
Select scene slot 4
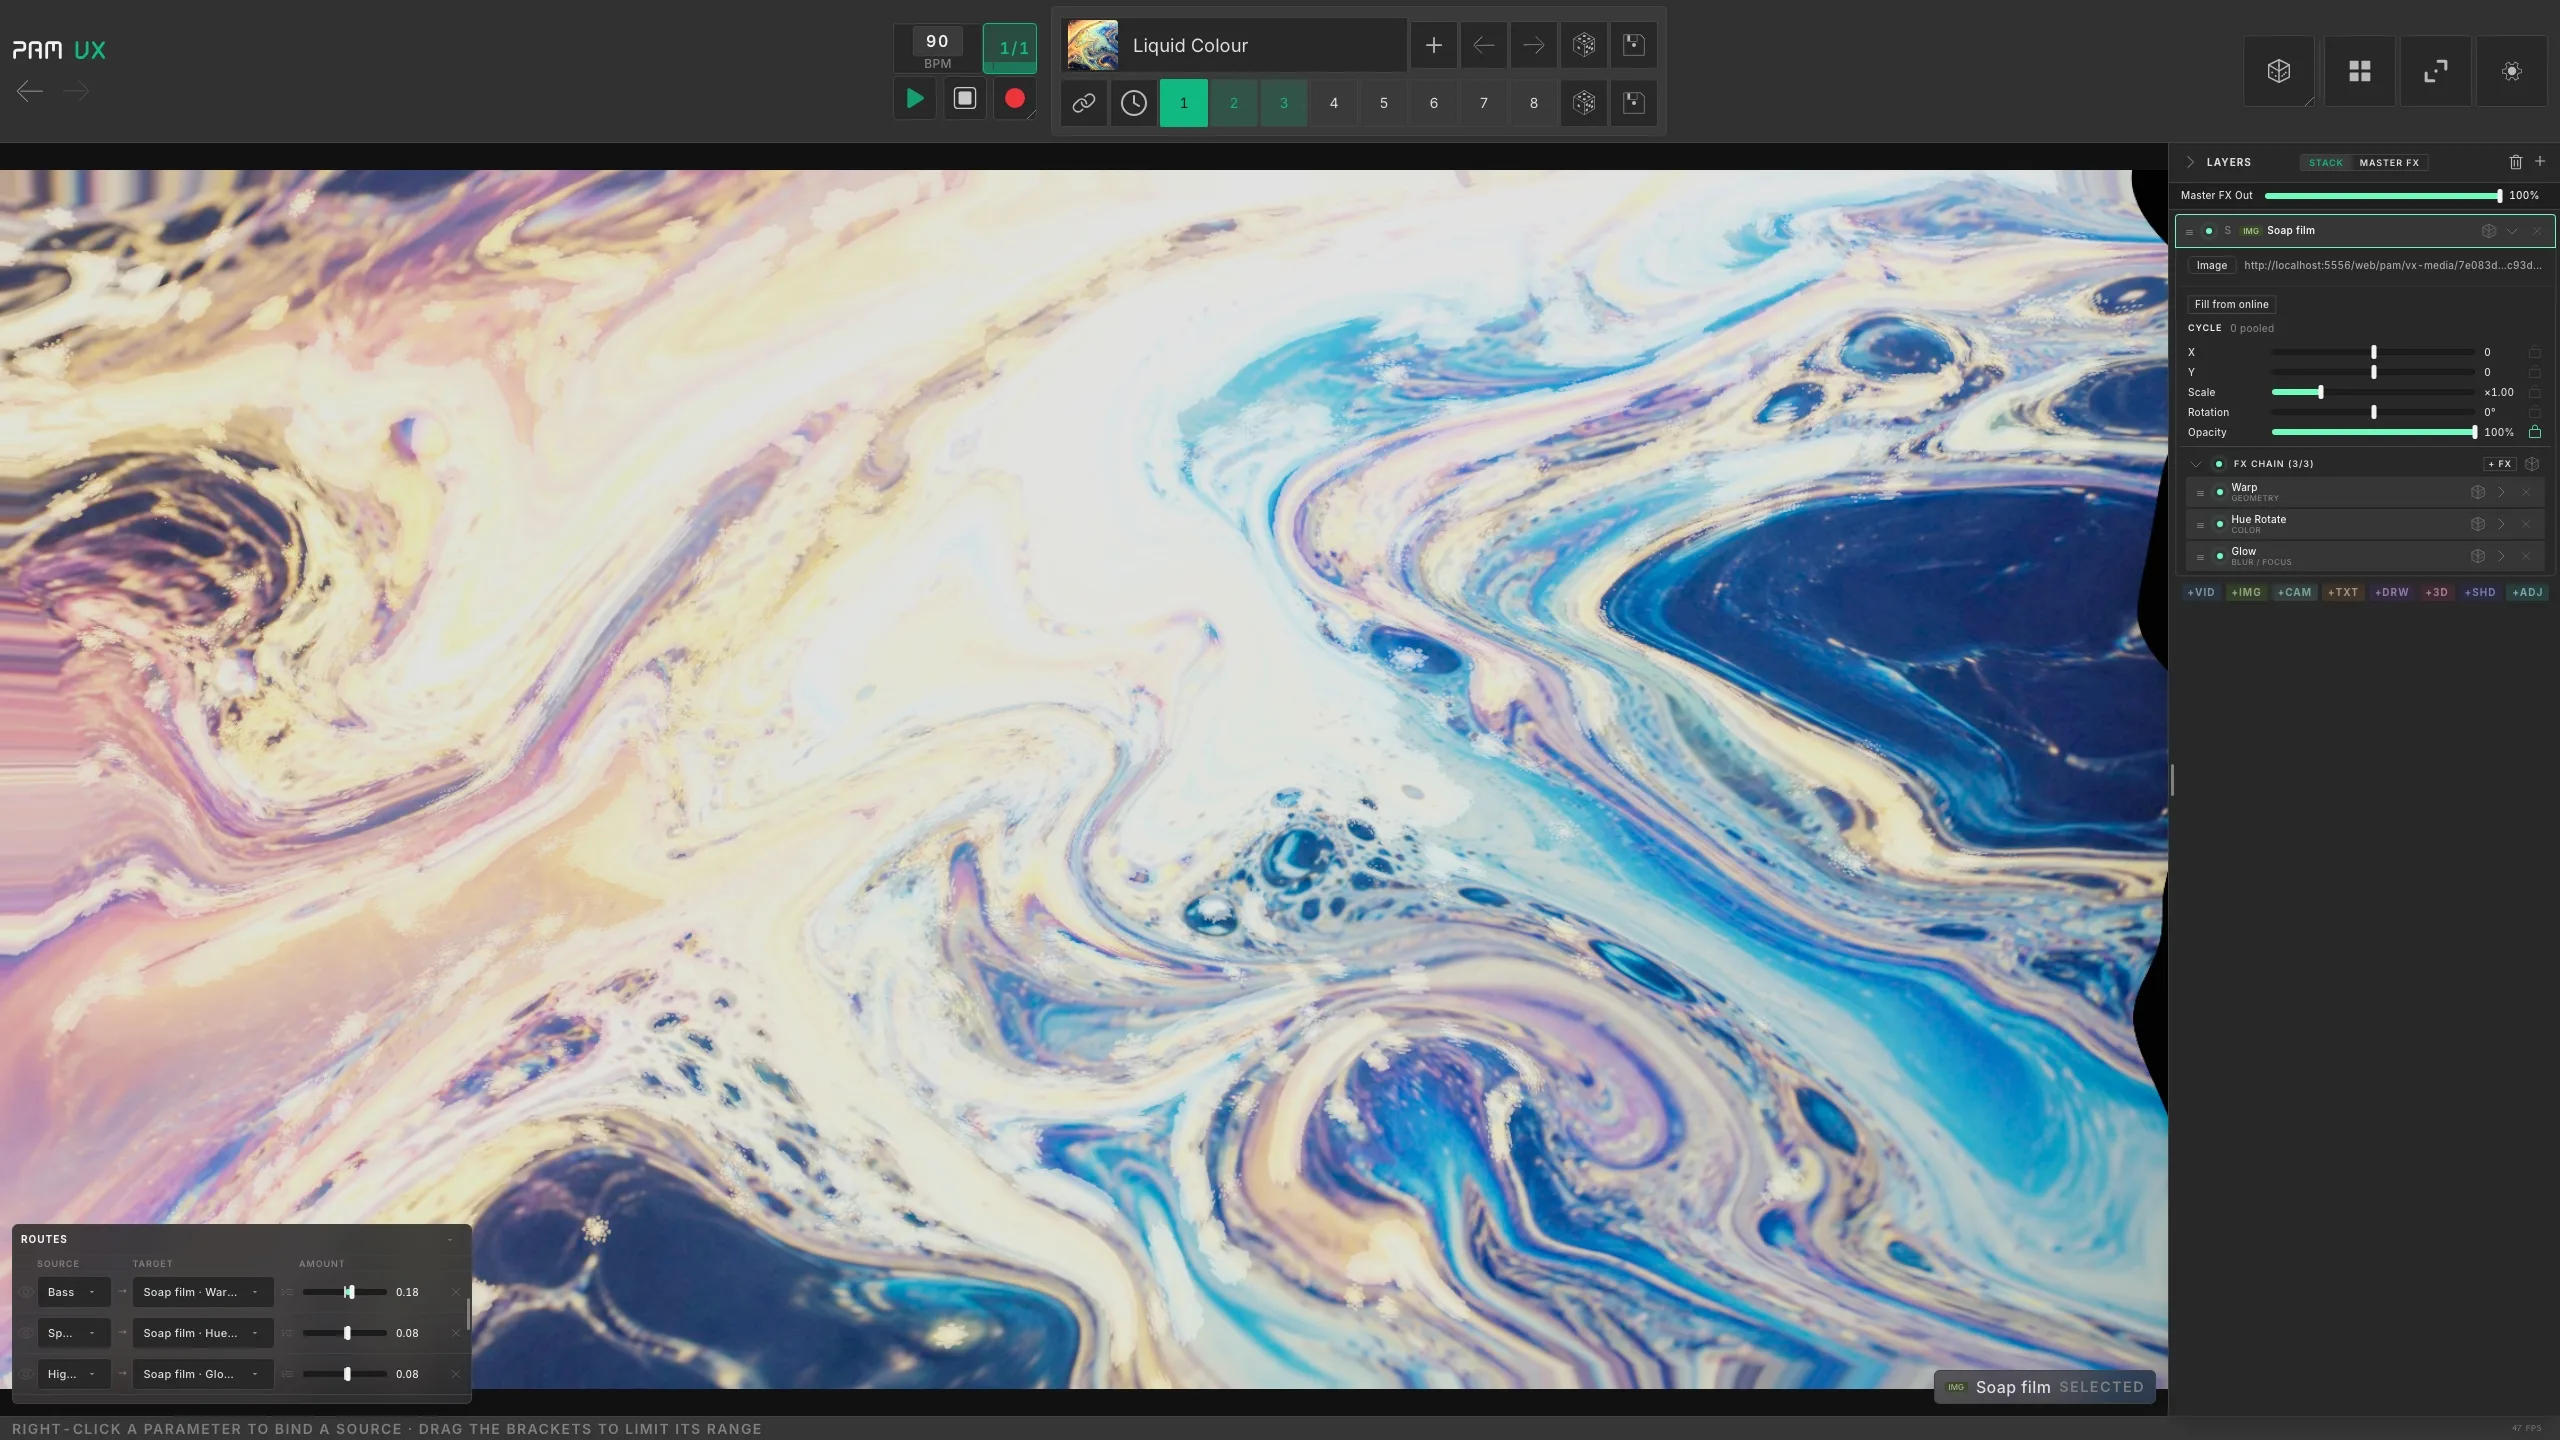point(1333,103)
